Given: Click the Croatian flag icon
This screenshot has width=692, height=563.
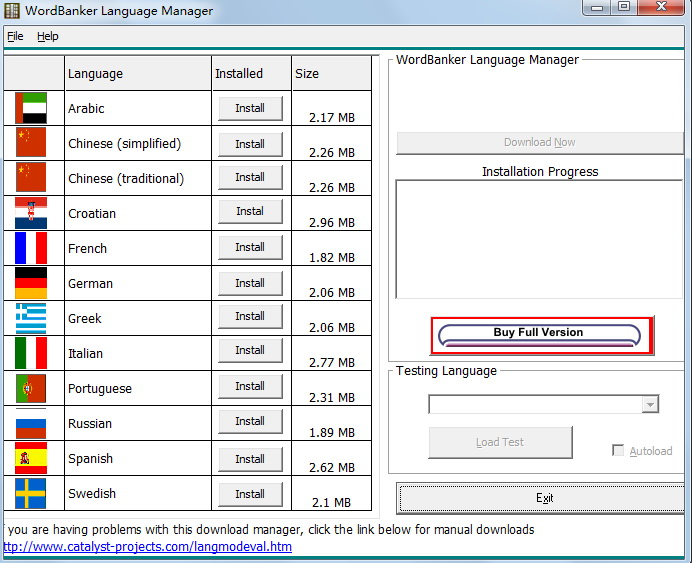Looking at the screenshot, I should pyautogui.click(x=31, y=213).
